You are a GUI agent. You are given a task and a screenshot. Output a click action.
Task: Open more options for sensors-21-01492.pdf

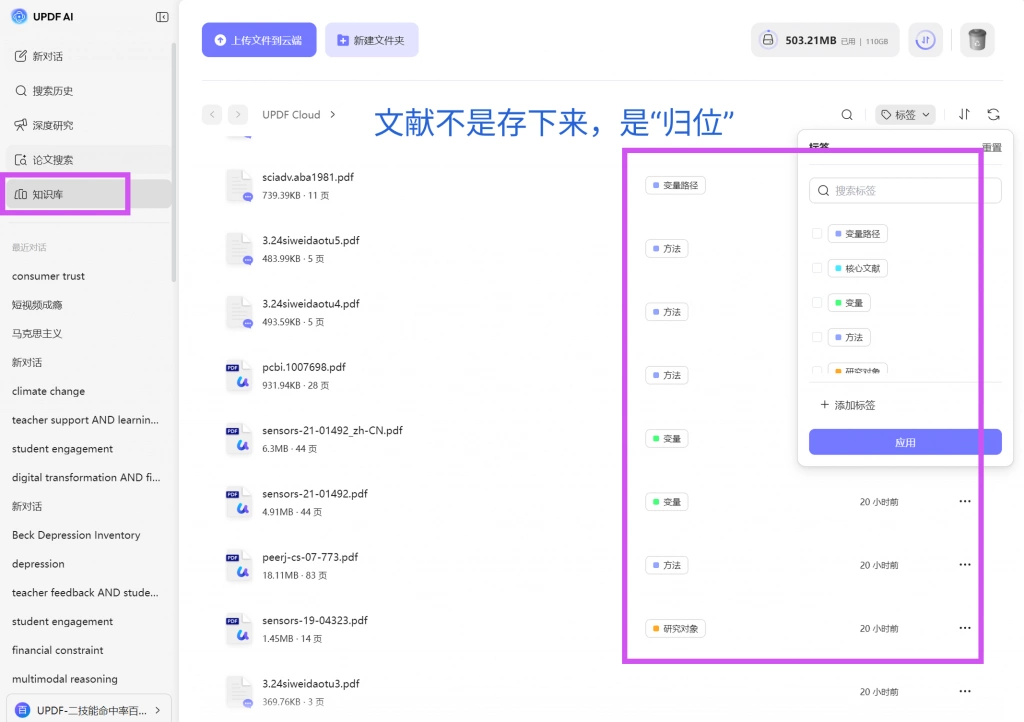pos(965,501)
